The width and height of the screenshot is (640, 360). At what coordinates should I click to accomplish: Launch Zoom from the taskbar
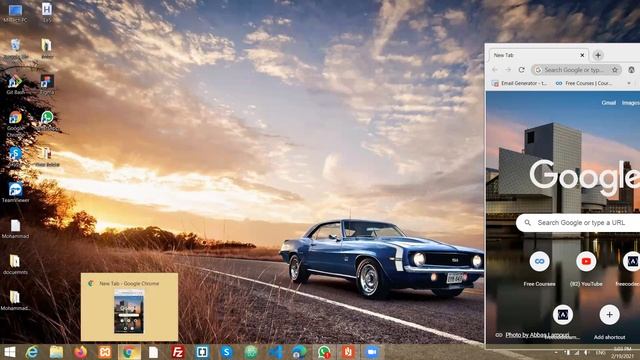pos(372,352)
